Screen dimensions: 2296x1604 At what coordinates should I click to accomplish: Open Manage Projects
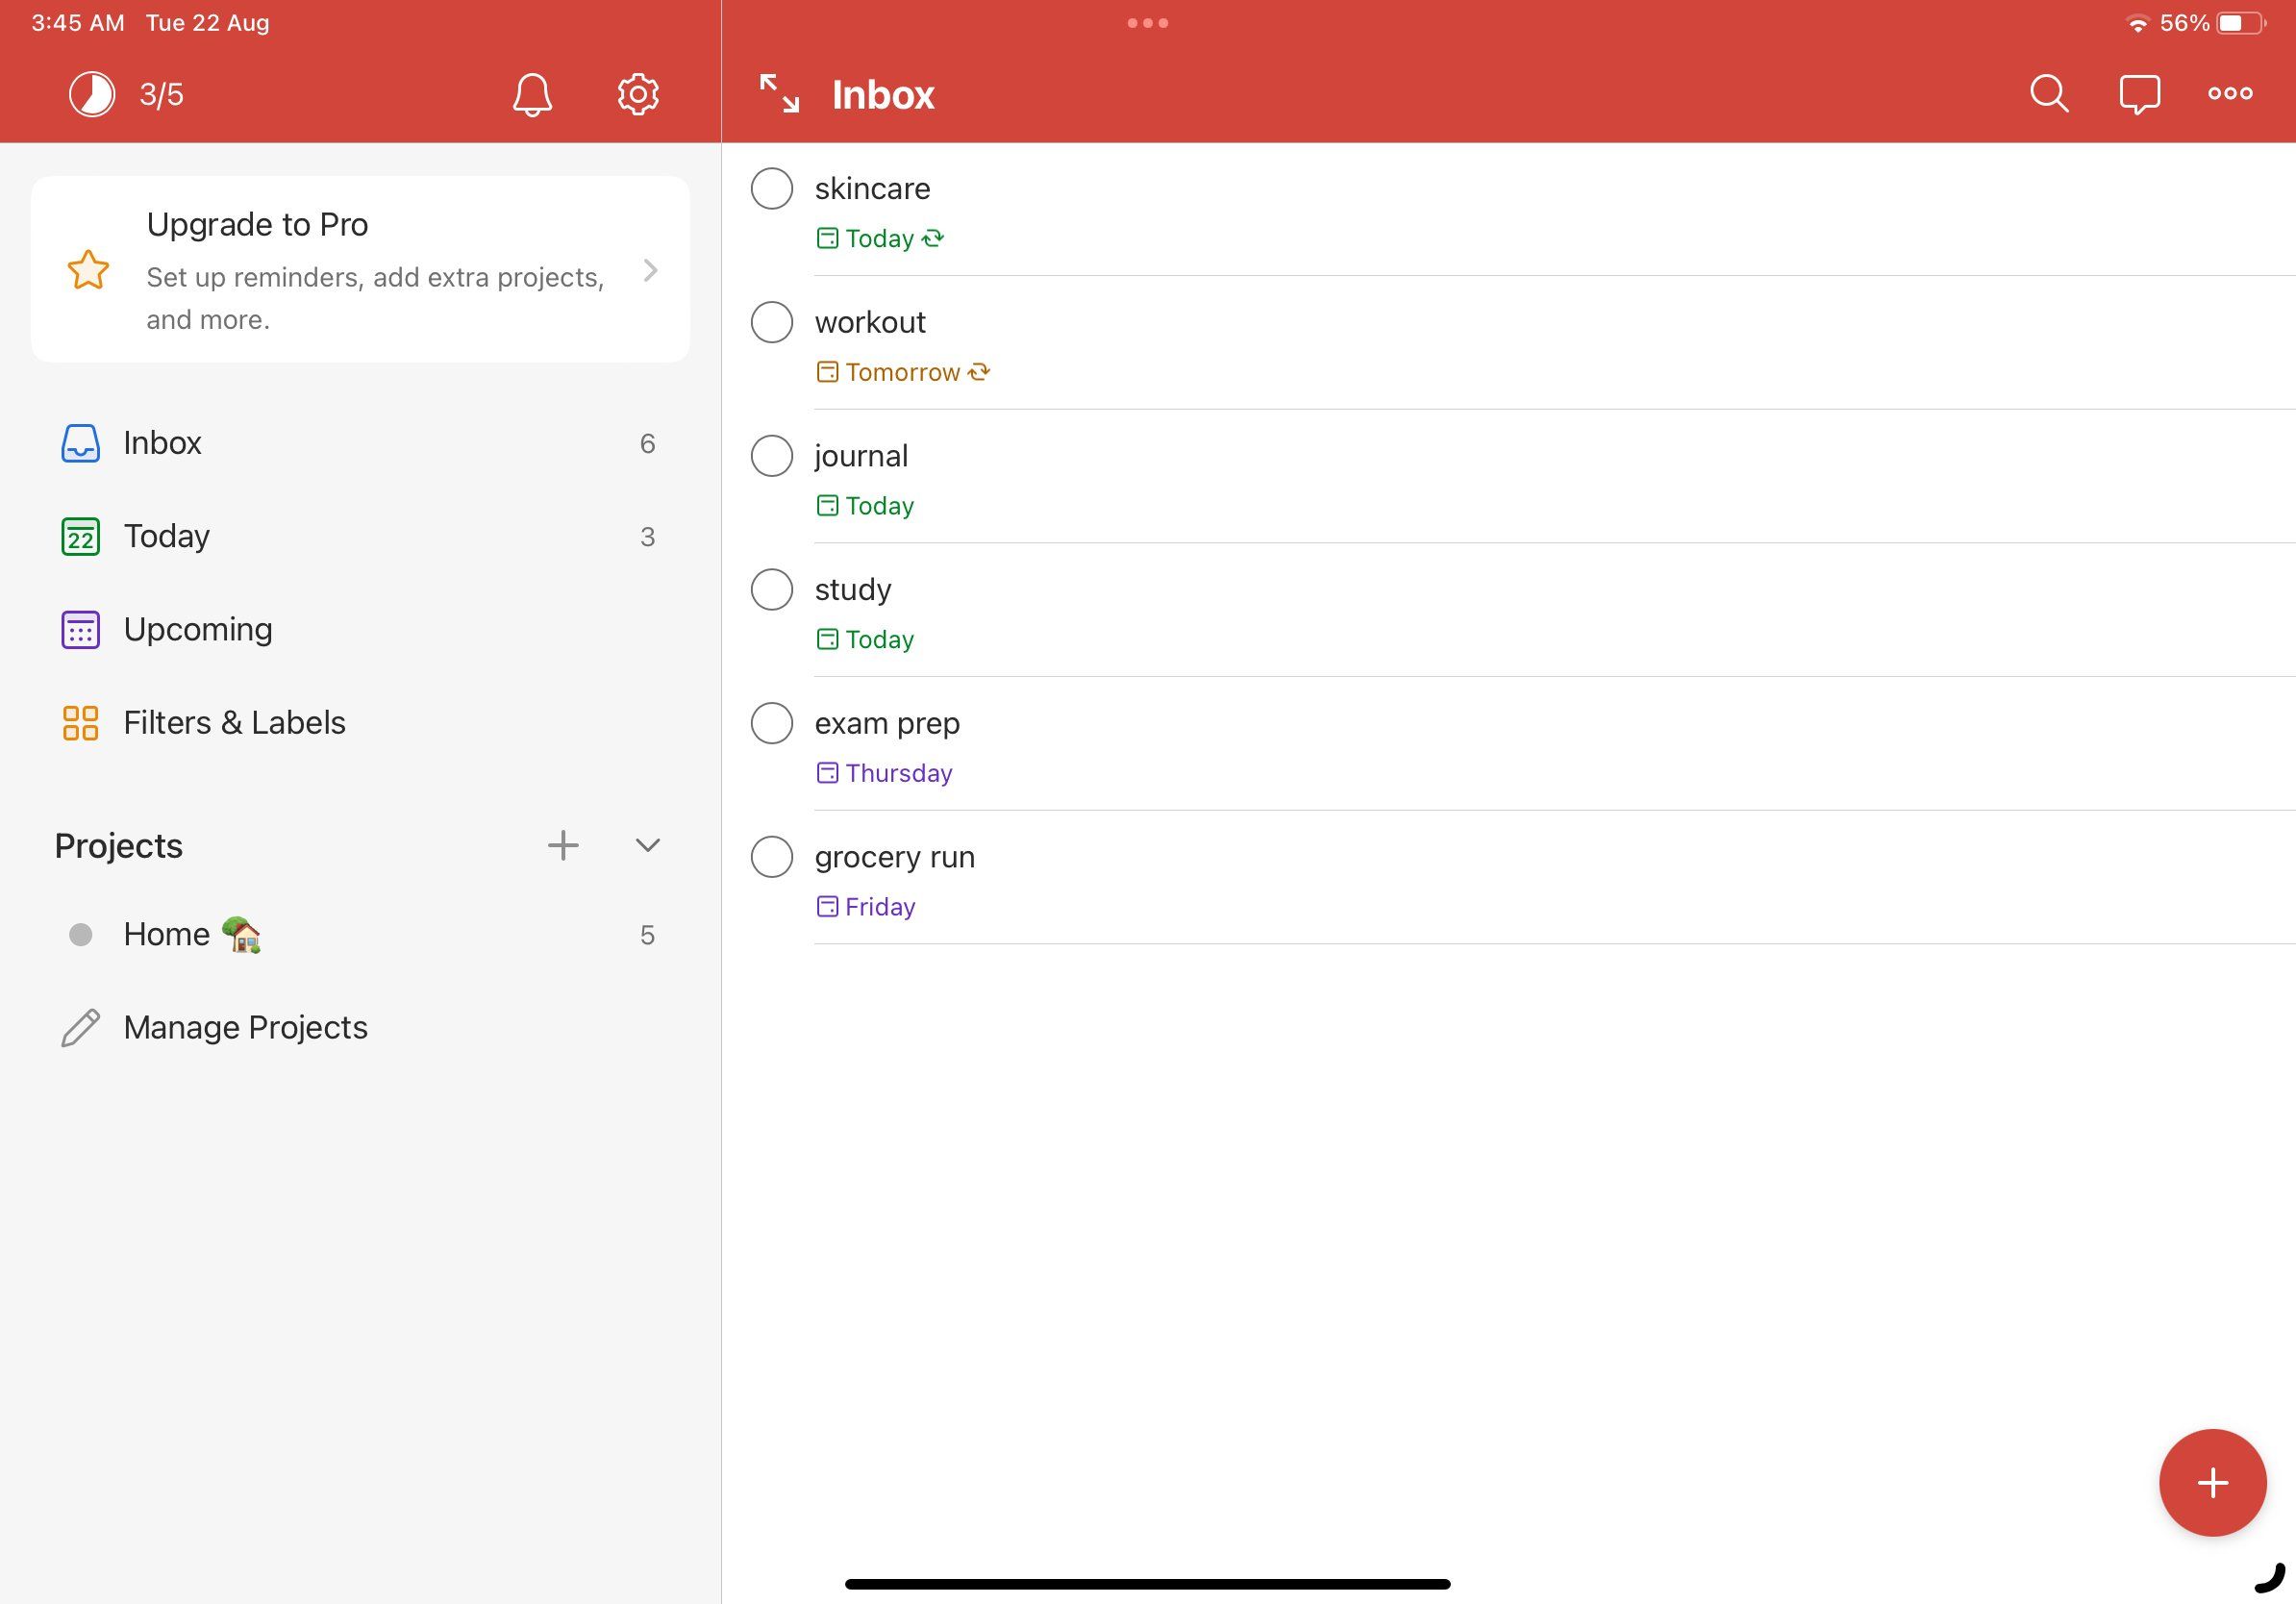coord(244,1026)
